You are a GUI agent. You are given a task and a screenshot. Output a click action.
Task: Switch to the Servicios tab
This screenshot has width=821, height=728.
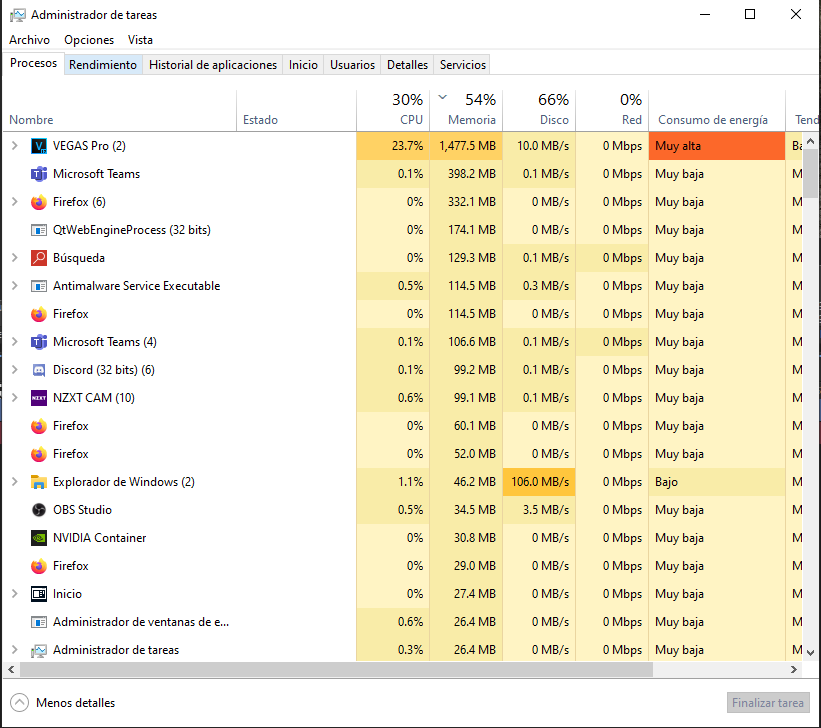[463, 65]
